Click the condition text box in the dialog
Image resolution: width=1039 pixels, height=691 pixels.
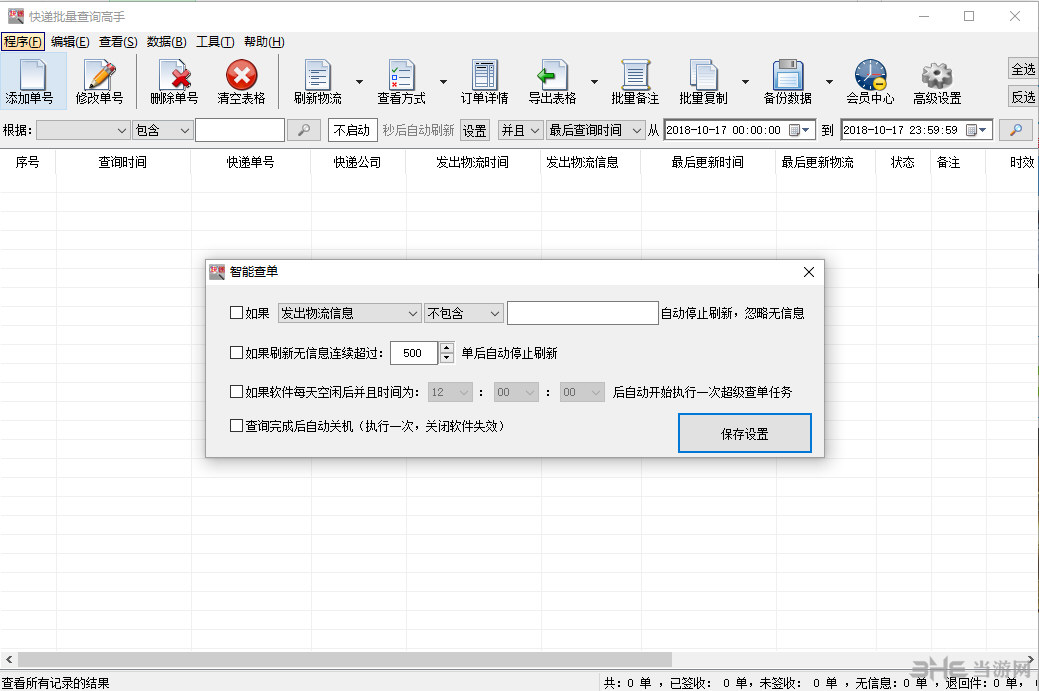(582, 313)
